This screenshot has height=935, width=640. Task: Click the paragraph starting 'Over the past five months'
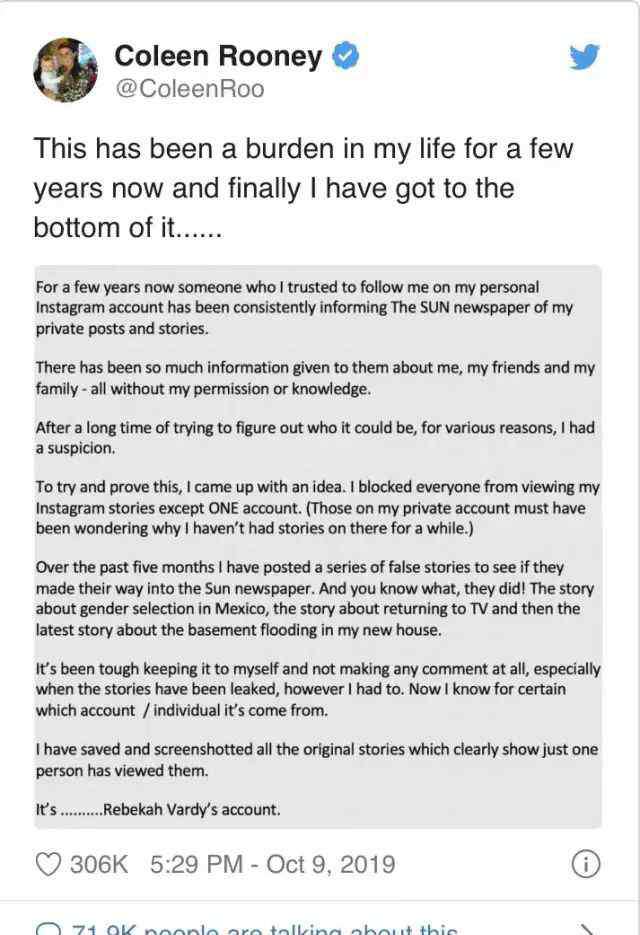coord(315,598)
